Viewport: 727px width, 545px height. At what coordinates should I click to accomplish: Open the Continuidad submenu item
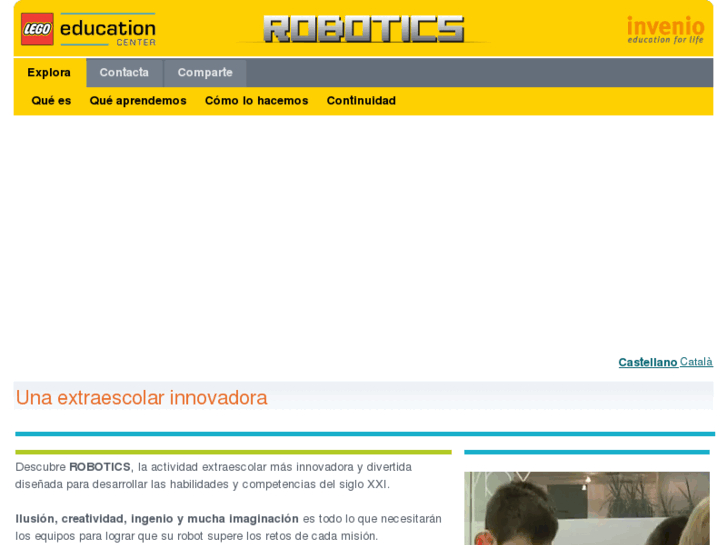pos(361,101)
